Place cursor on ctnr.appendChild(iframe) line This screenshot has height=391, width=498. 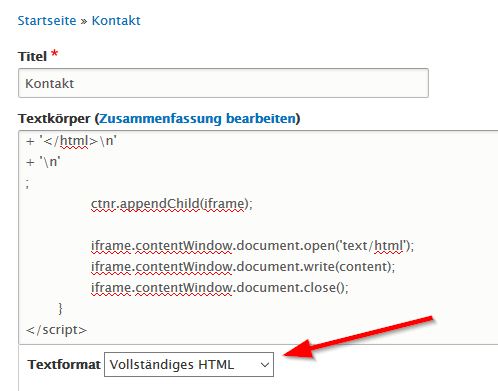172,204
